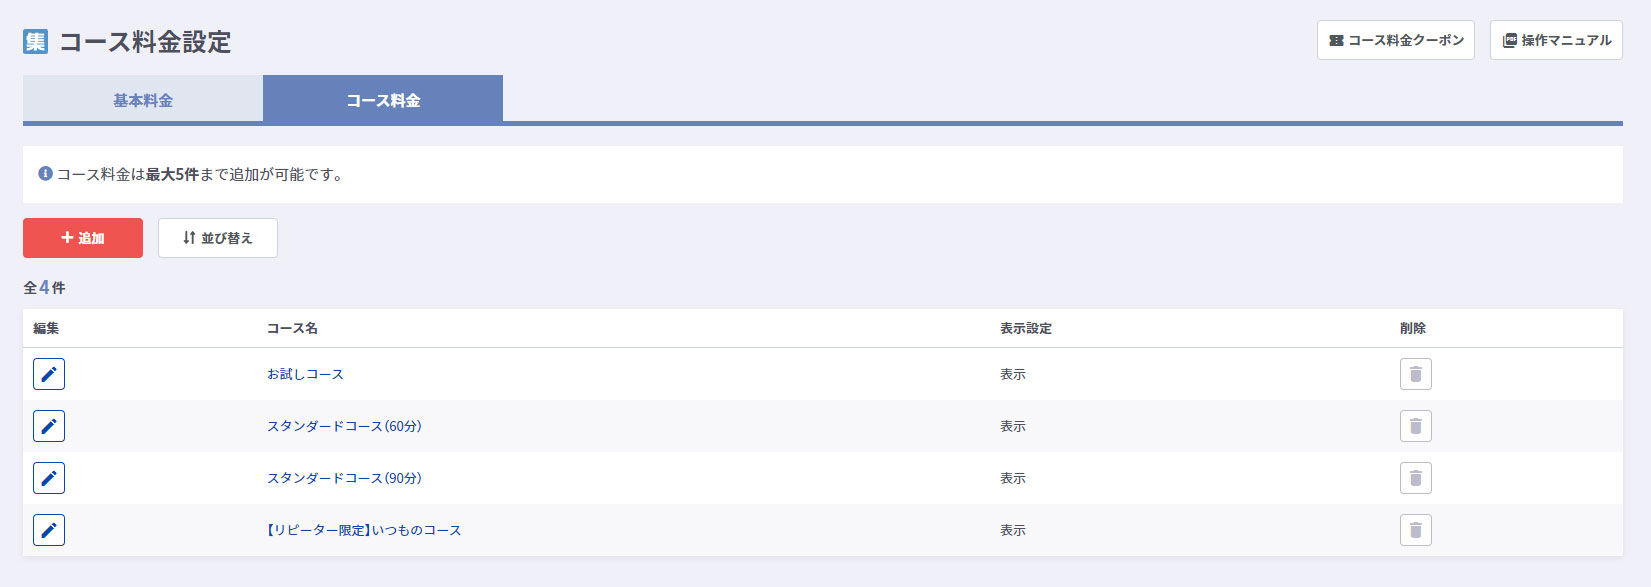Click the red 追加 button
The image size is (1651, 587).
[x=83, y=238]
